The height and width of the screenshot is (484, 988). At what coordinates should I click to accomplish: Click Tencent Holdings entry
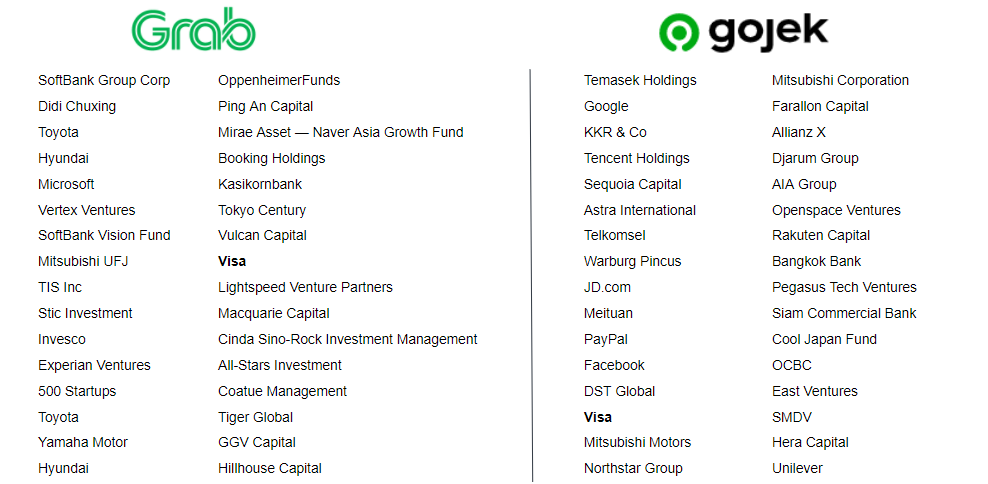[x=637, y=158]
